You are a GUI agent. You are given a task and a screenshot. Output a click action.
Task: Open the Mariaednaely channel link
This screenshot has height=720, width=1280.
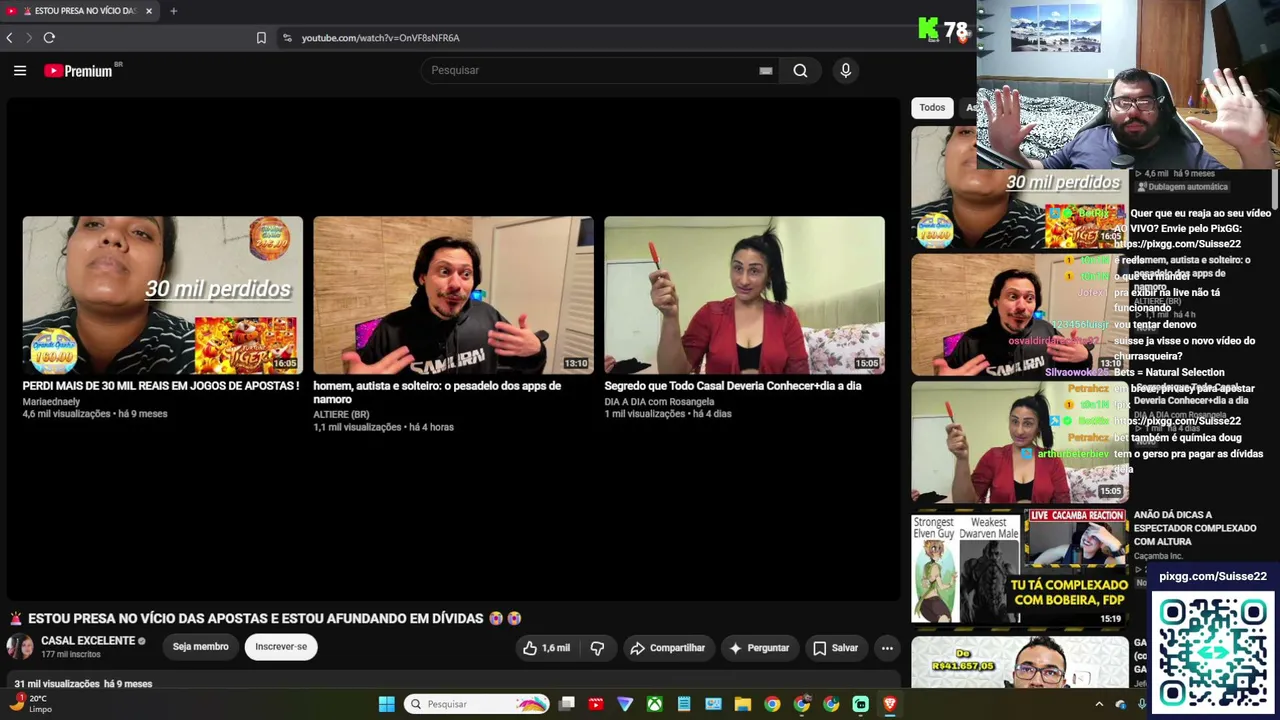click(x=51, y=402)
